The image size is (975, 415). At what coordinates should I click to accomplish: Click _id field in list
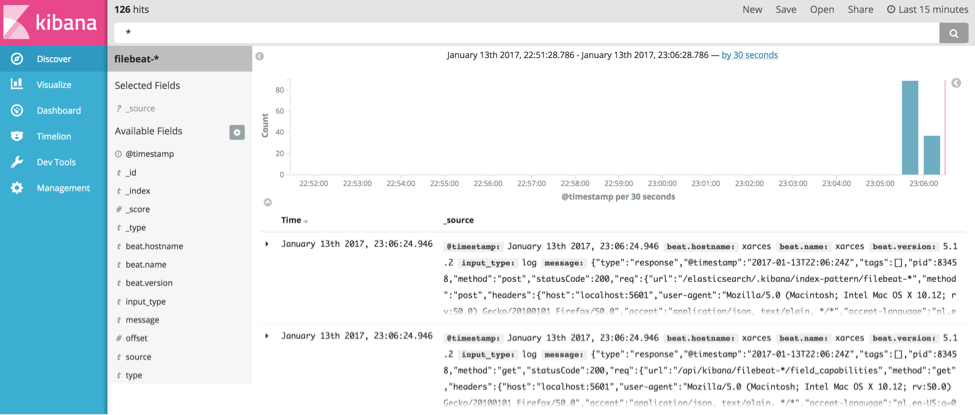click(x=131, y=172)
